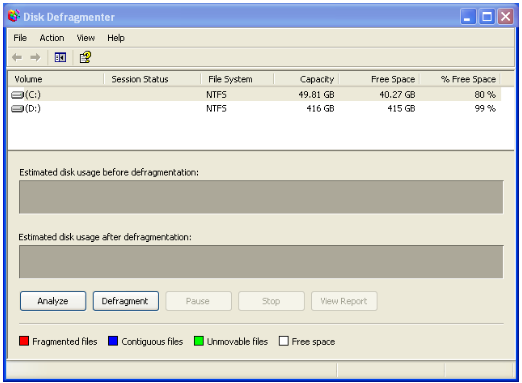
Task: Sort by the % Free Space column header
Action: click(460, 79)
